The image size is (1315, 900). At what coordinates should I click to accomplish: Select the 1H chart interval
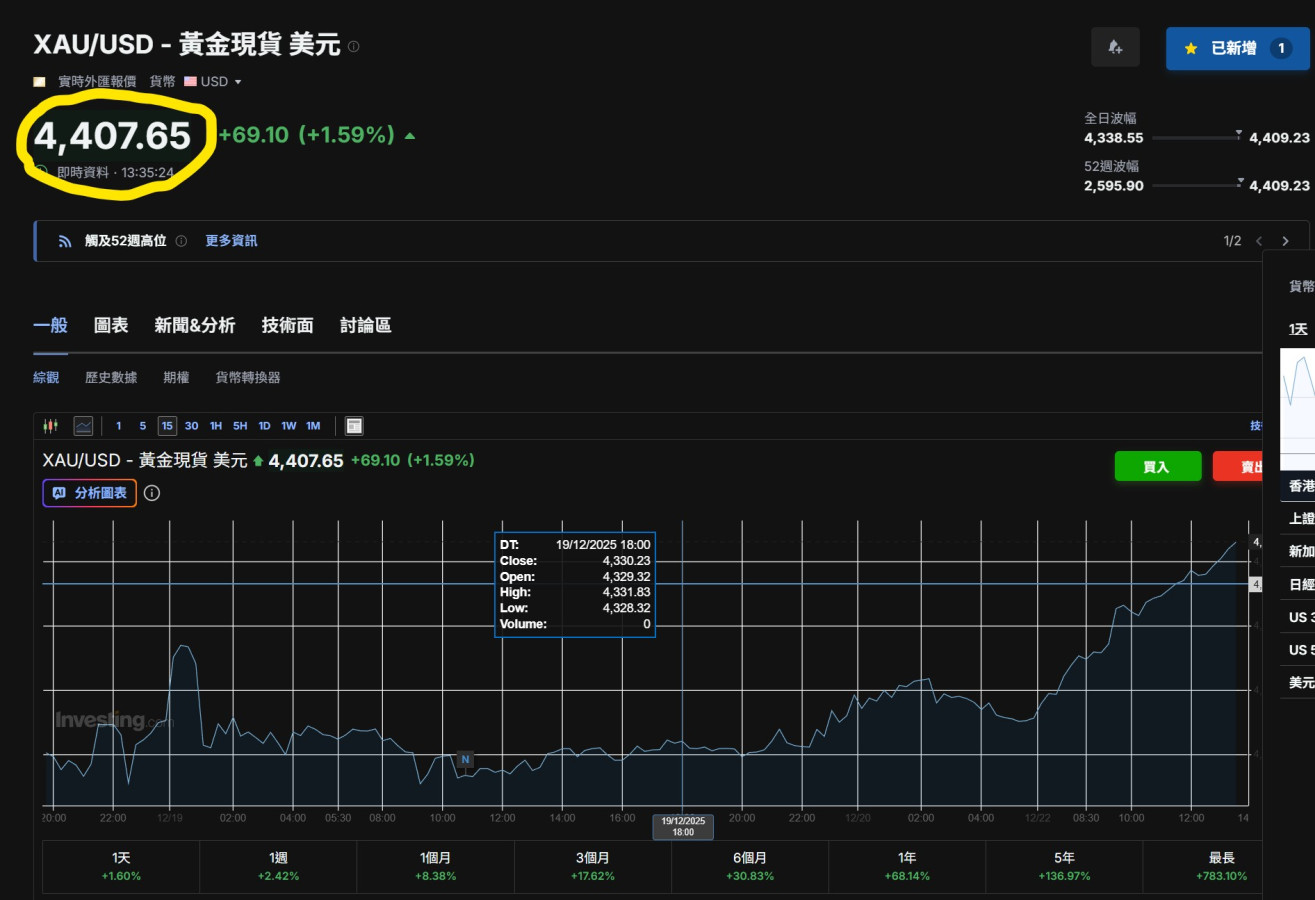click(216, 426)
